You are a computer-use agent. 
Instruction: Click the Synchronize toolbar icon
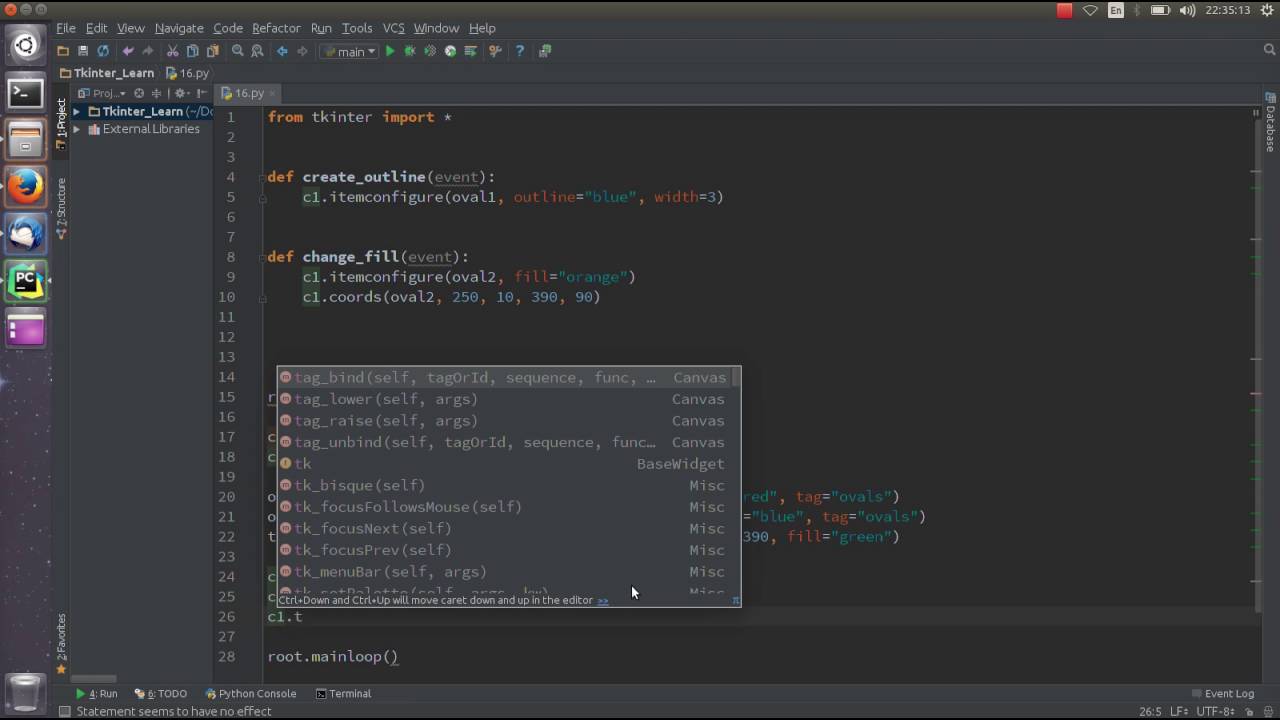pyautogui.click(x=103, y=51)
